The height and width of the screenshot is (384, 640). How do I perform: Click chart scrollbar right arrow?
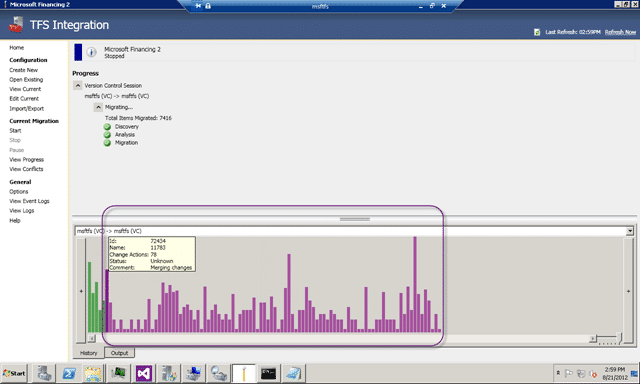[x=592, y=338]
